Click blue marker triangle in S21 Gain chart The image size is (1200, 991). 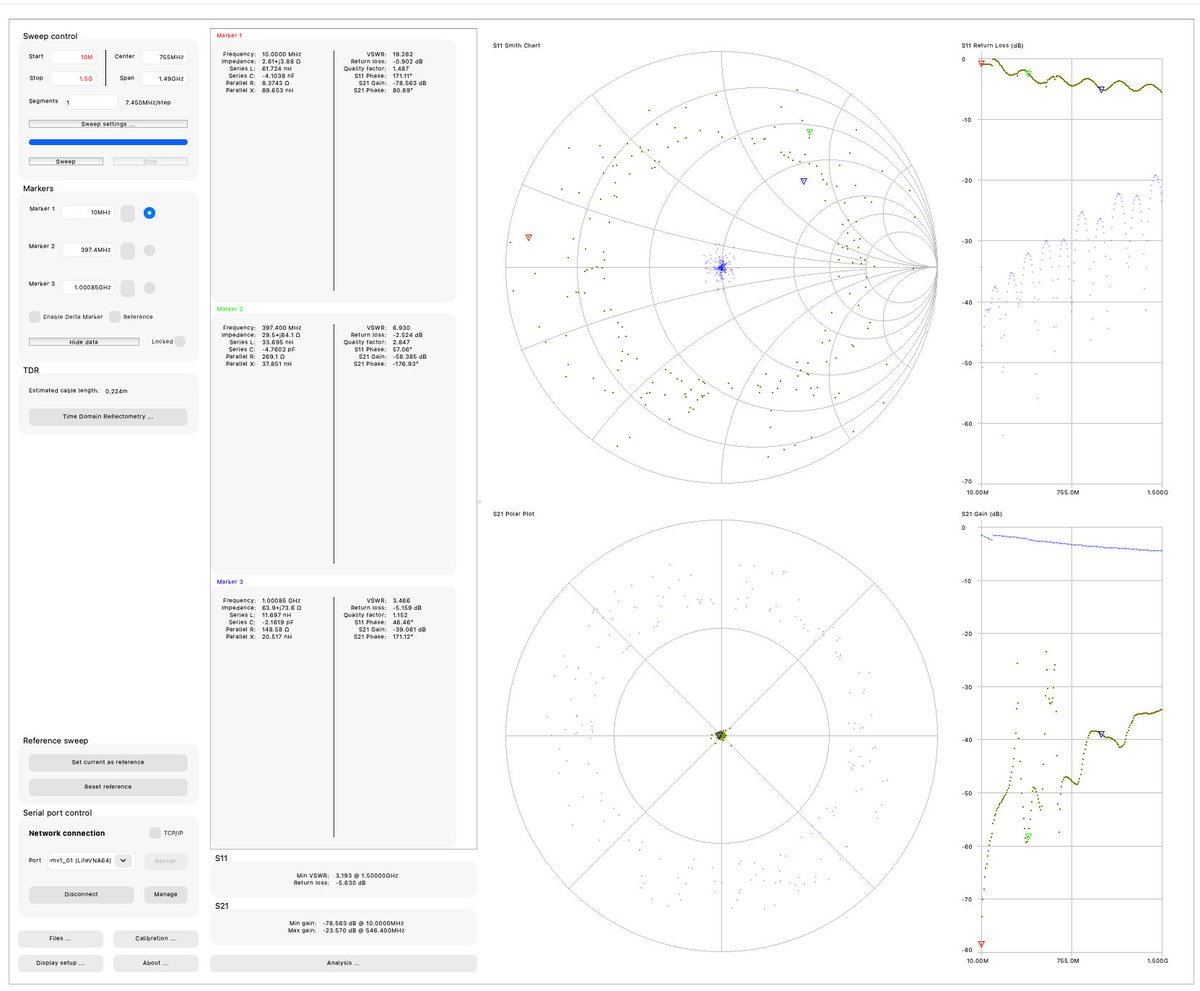point(1101,734)
